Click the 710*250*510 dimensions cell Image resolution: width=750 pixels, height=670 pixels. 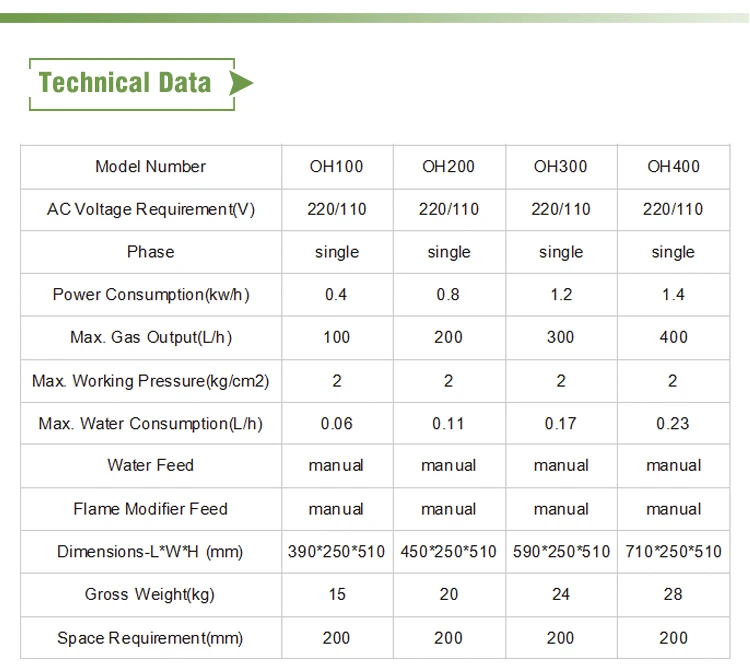click(673, 552)
